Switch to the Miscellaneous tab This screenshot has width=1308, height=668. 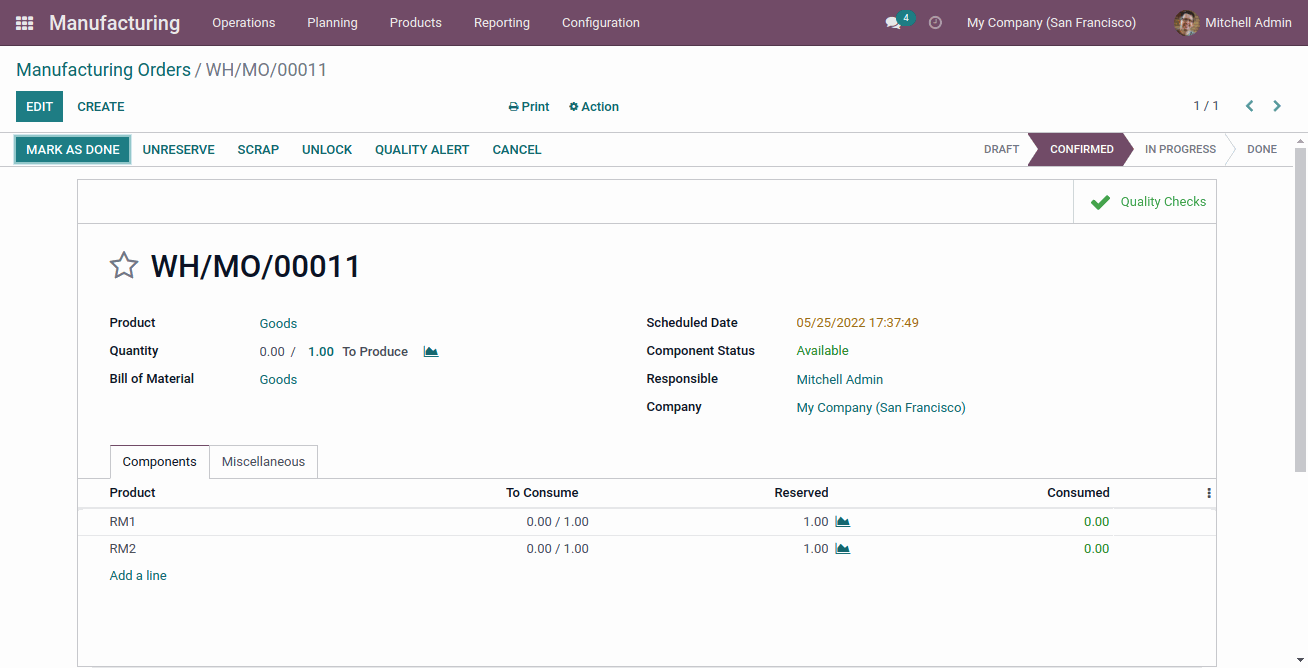tap(264, 462)
